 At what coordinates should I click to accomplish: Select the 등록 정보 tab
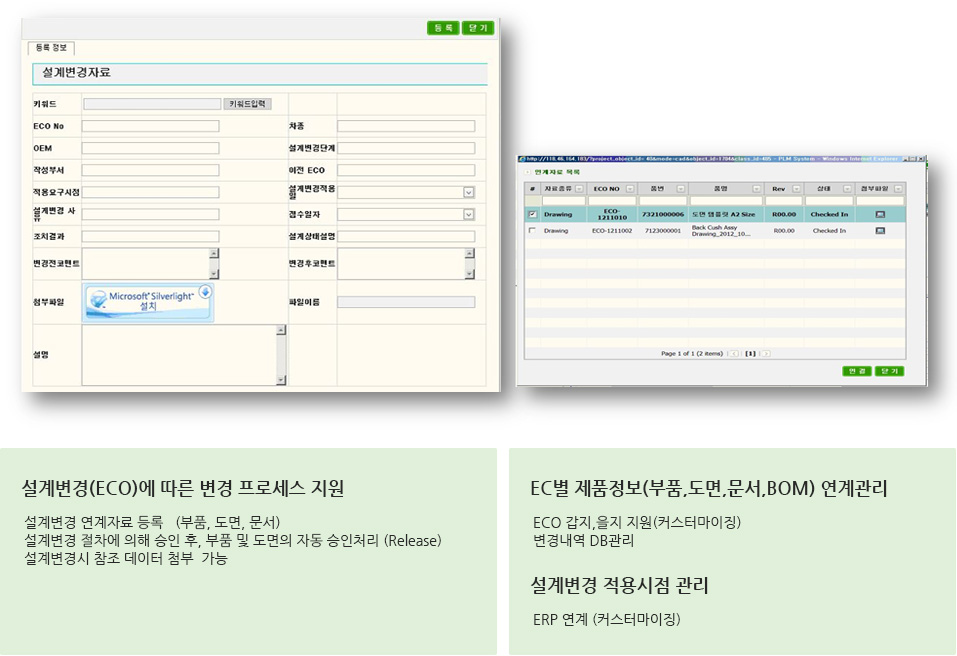(51, 47)
